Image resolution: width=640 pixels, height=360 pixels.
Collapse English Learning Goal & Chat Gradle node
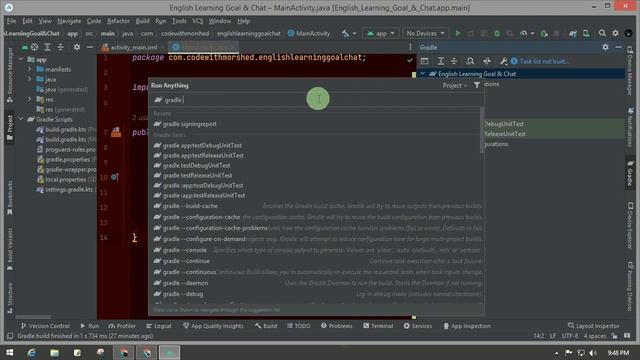click(423, 74)
